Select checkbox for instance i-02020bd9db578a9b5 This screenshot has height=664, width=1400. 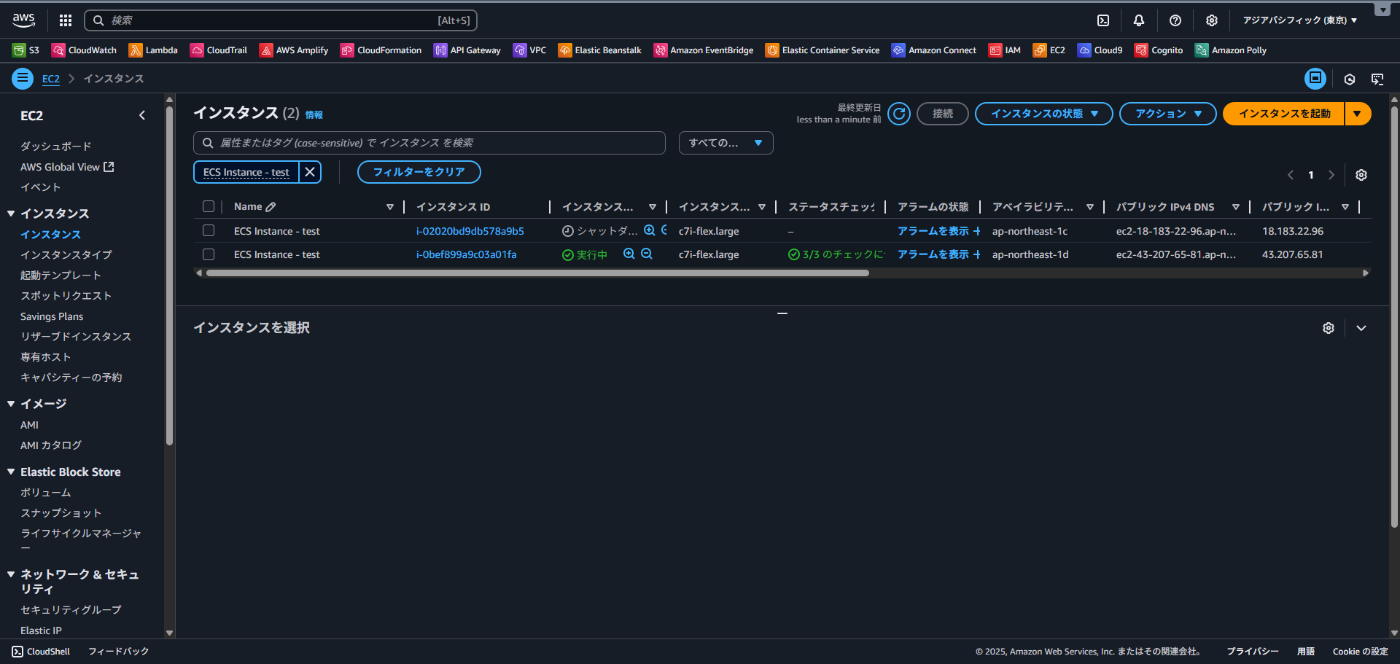click(x=208, y=231)
